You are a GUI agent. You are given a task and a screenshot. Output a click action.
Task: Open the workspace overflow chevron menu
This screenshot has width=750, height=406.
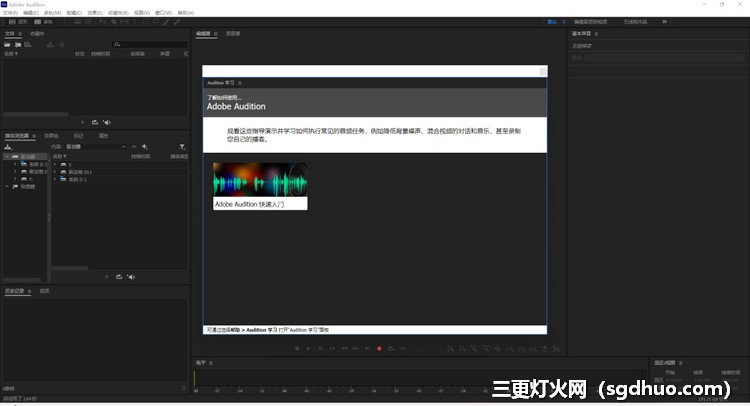(664, 22)
